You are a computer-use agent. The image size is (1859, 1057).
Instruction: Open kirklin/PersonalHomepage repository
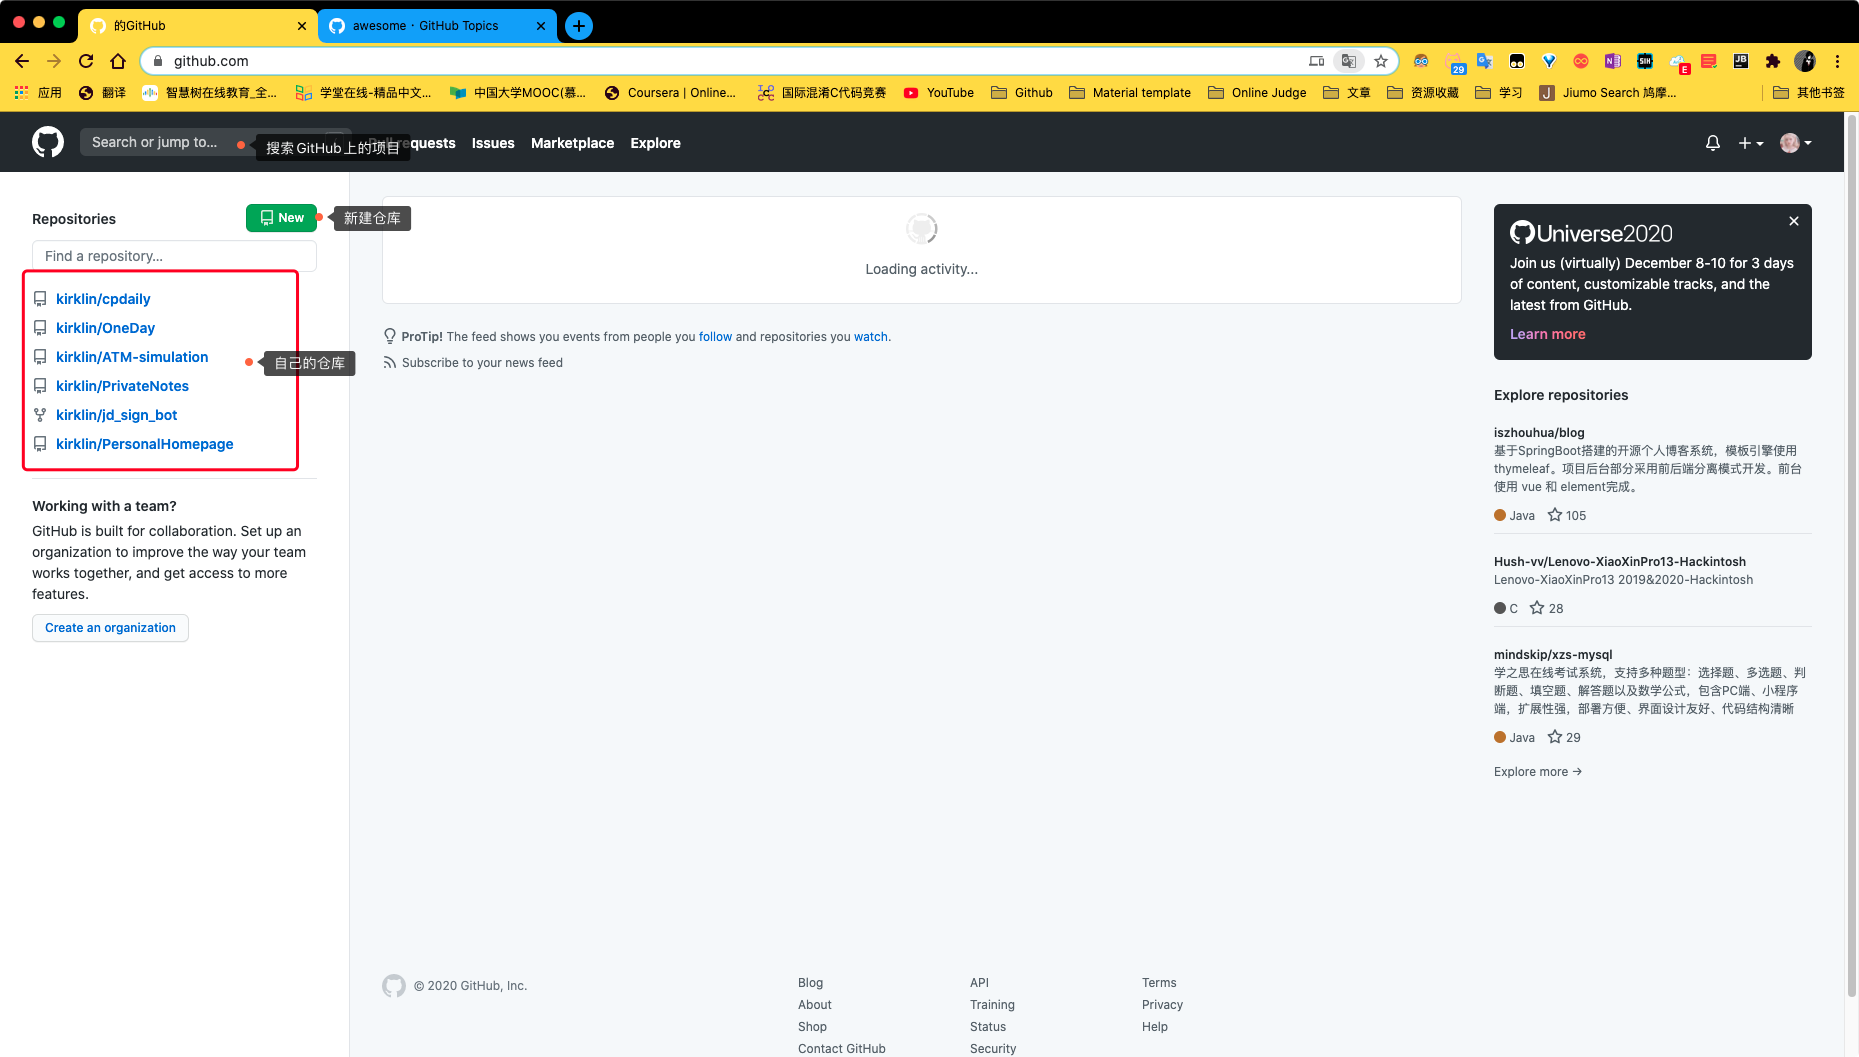(x=144, y=444)
